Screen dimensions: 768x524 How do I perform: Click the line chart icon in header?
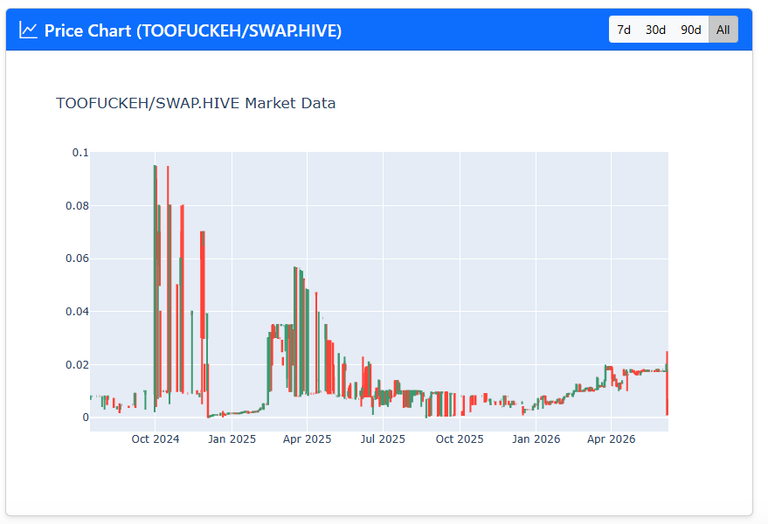pyautogui.click(x=28, y=30)
